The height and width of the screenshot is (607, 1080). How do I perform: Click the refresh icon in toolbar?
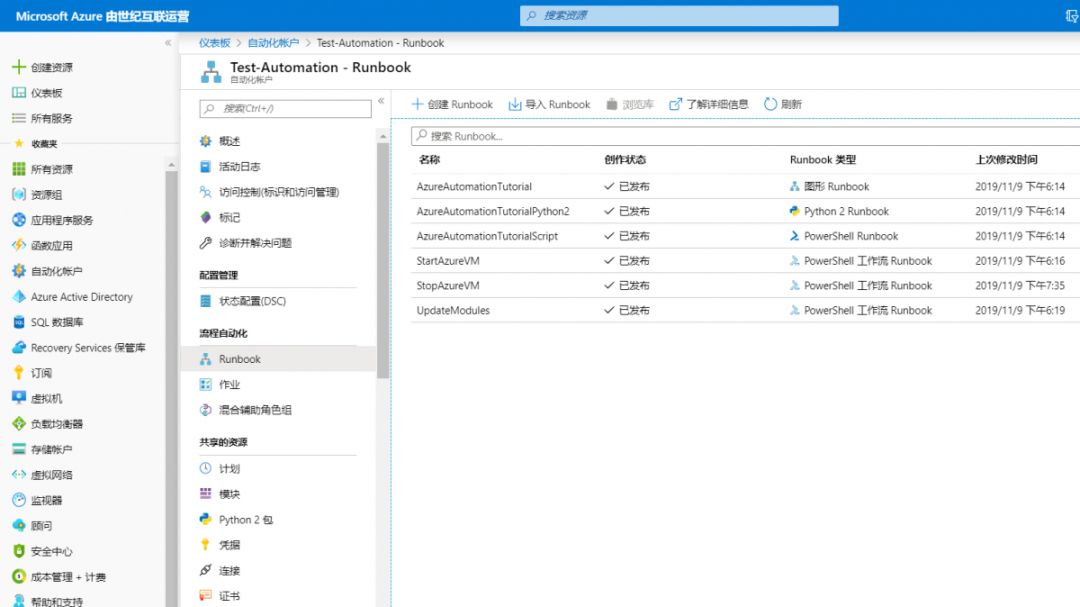coord(770,104)
